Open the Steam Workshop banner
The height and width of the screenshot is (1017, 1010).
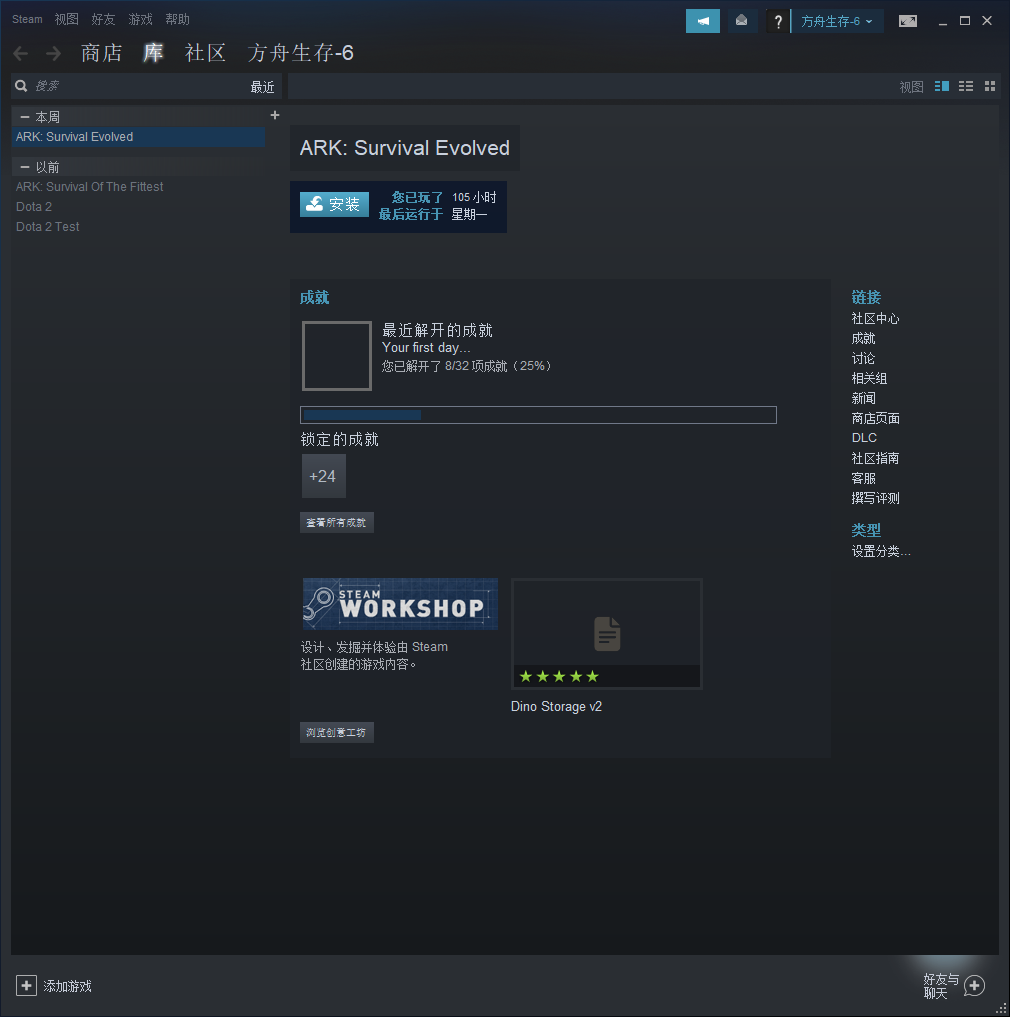tap(400, 604)
